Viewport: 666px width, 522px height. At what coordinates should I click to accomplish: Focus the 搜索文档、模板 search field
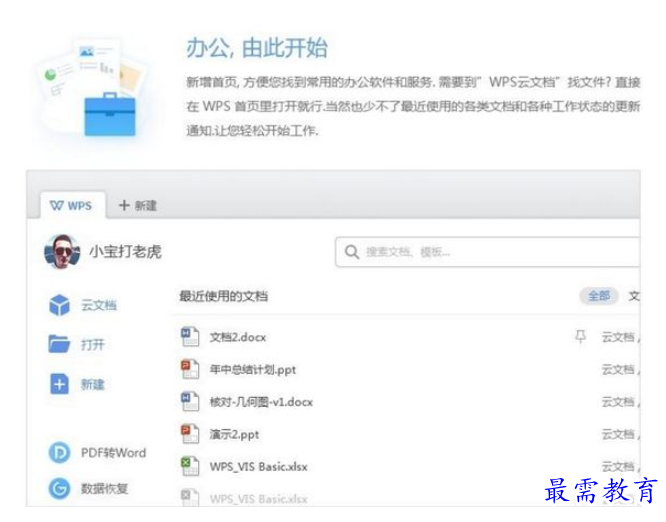[488, 252]
